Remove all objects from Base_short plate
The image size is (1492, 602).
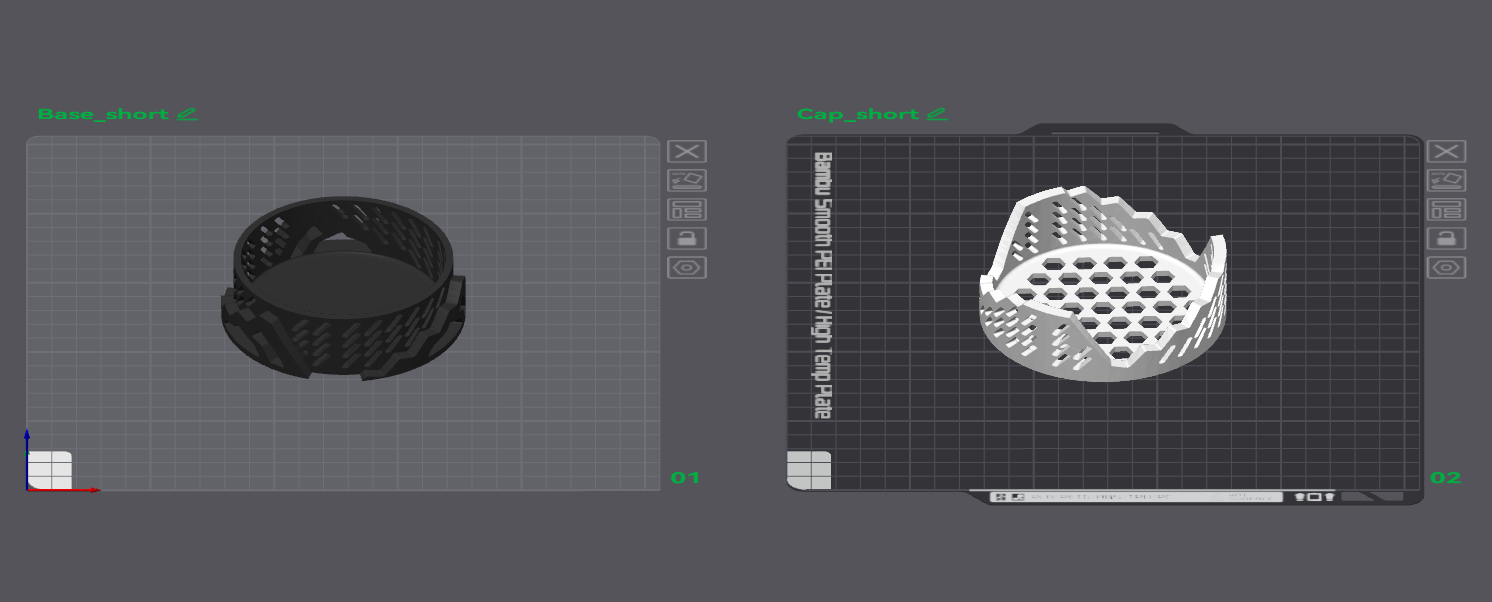tap(687, 151)
